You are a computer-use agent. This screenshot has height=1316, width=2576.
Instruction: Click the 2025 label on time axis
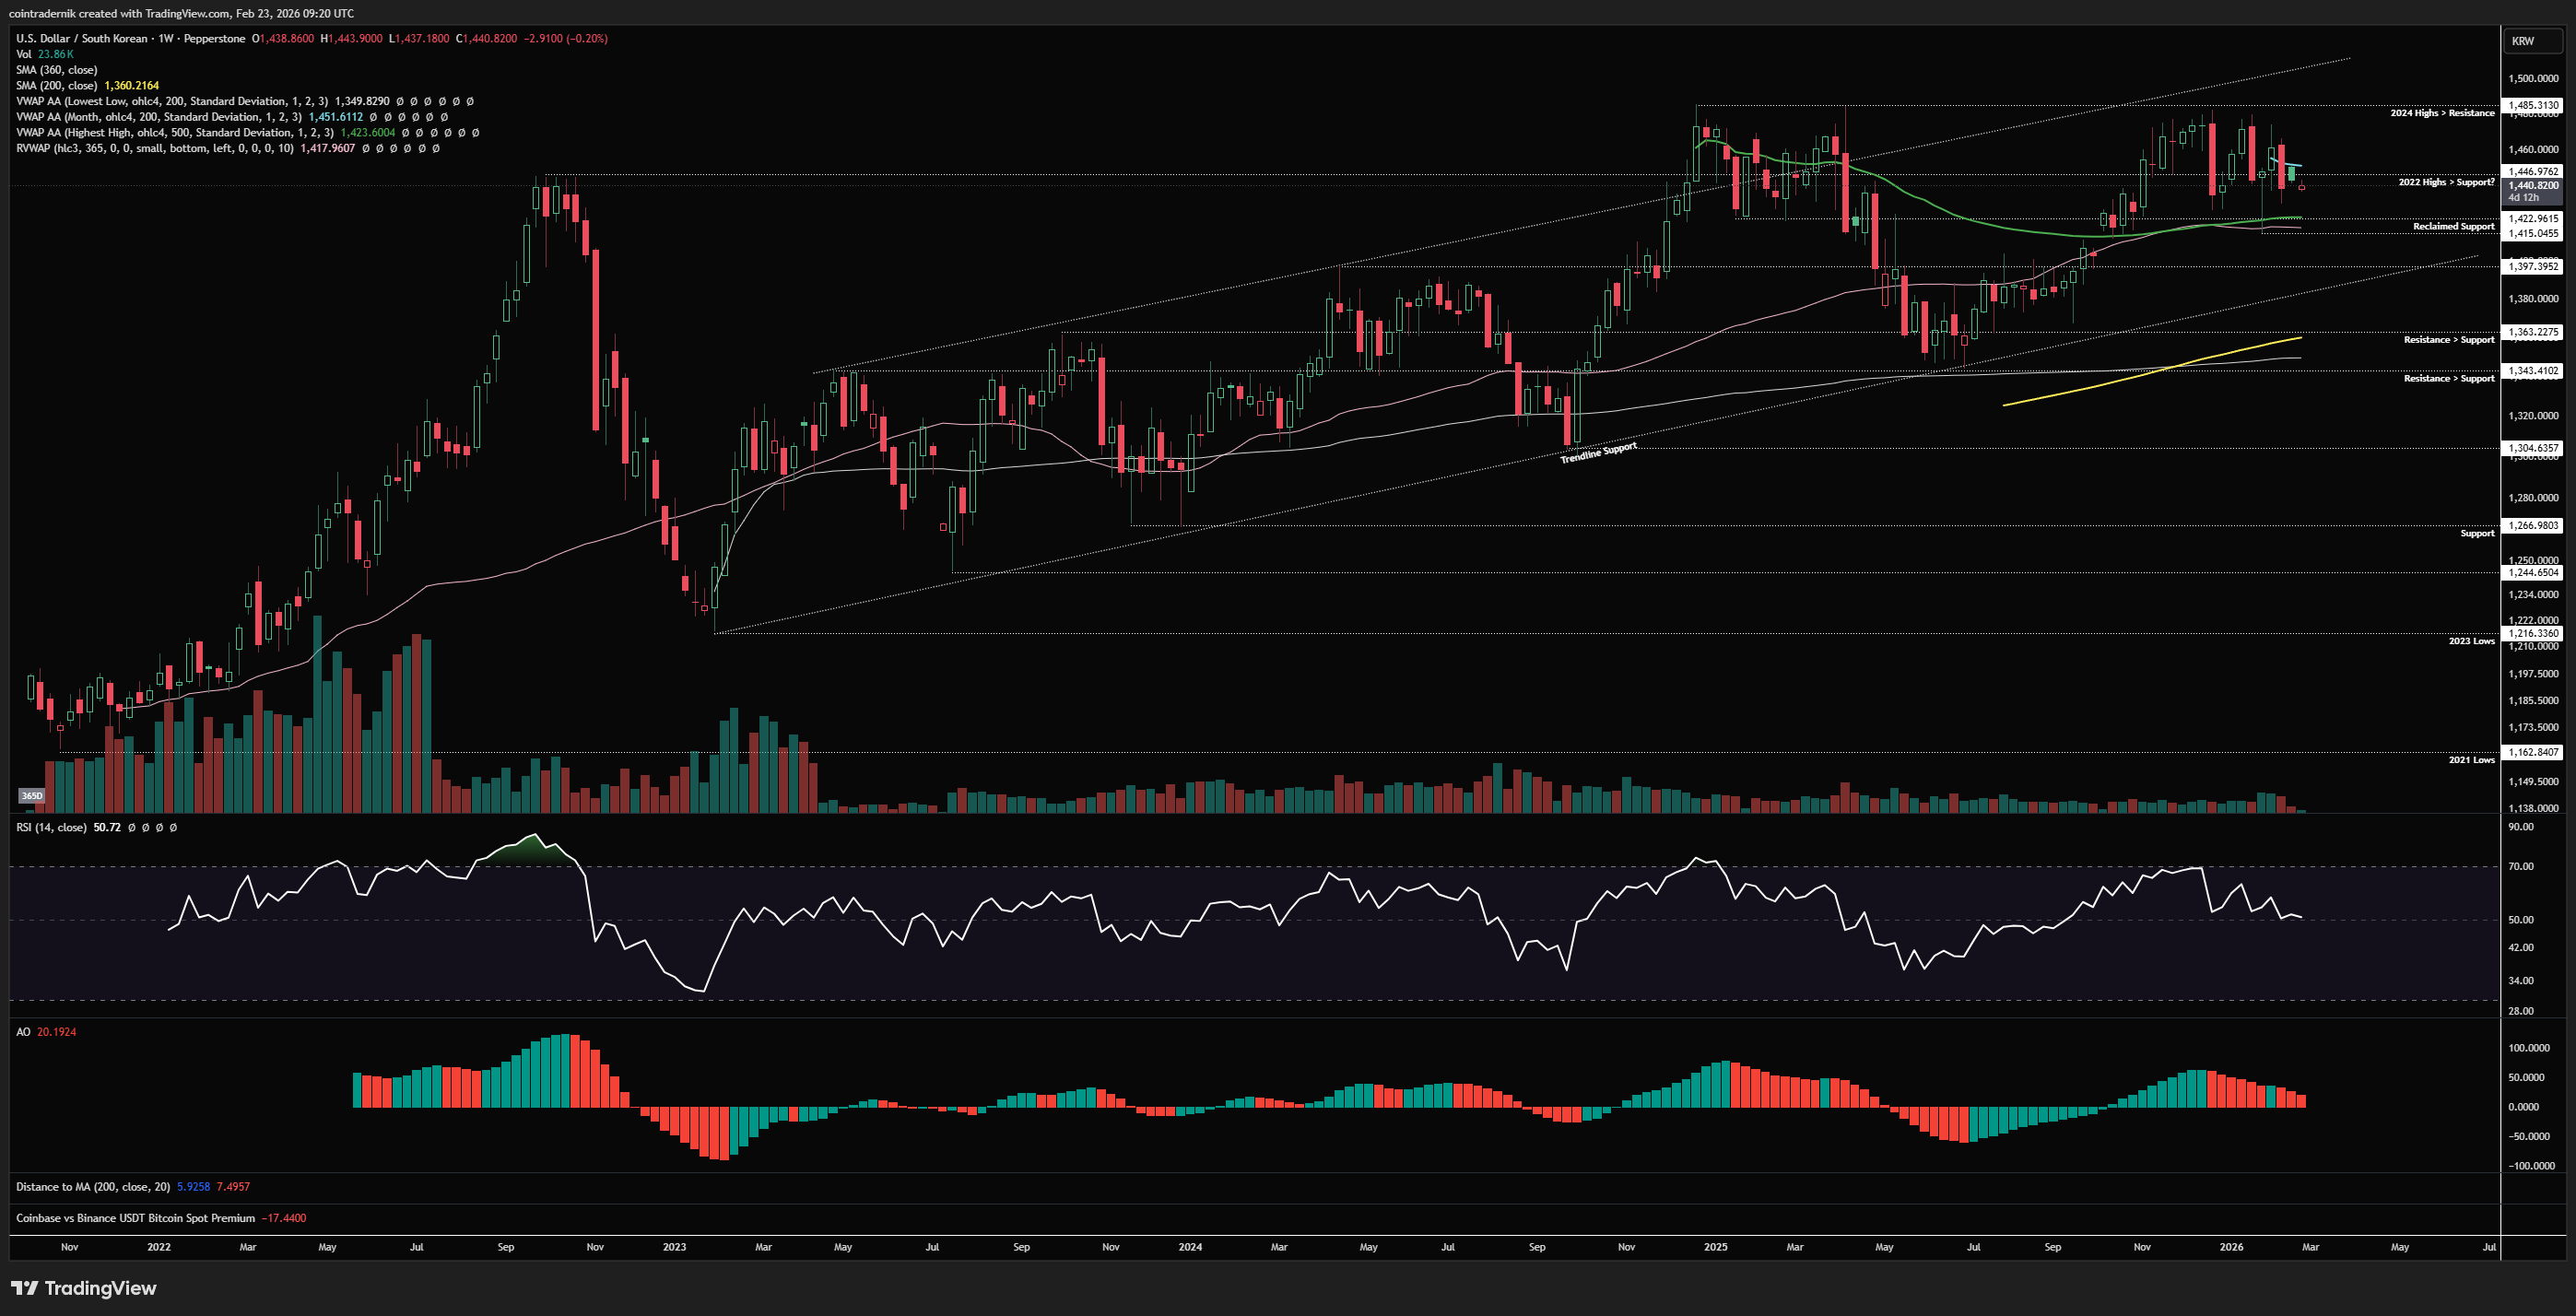(x=1715, y=1247)
